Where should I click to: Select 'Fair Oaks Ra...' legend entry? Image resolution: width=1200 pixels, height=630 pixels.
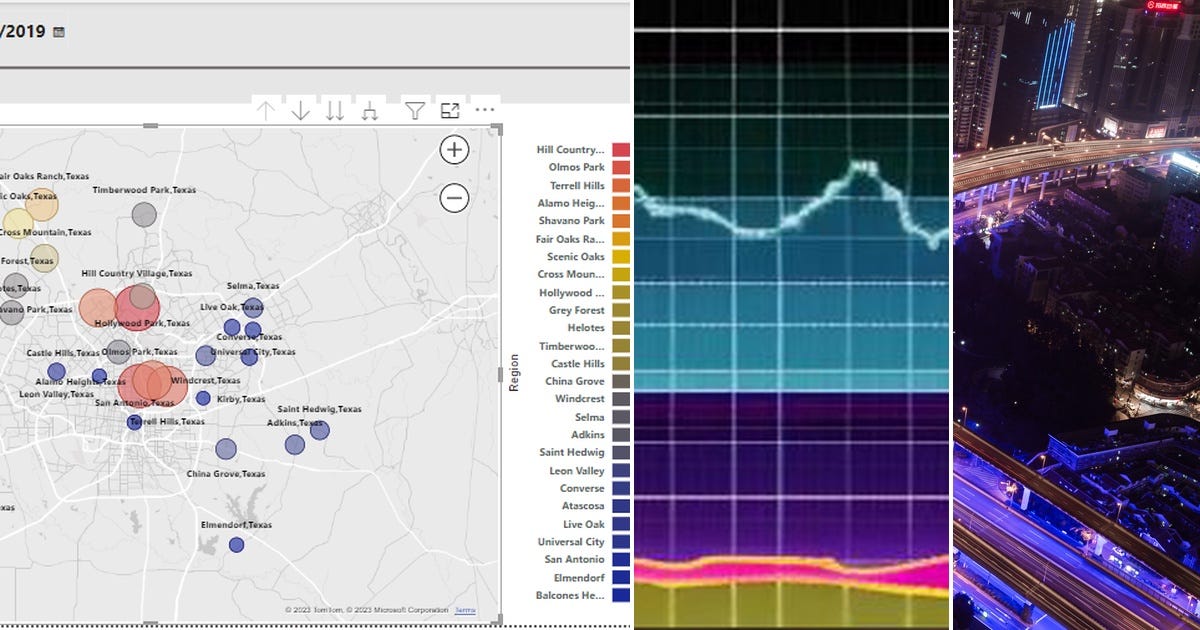click(570, 239)
